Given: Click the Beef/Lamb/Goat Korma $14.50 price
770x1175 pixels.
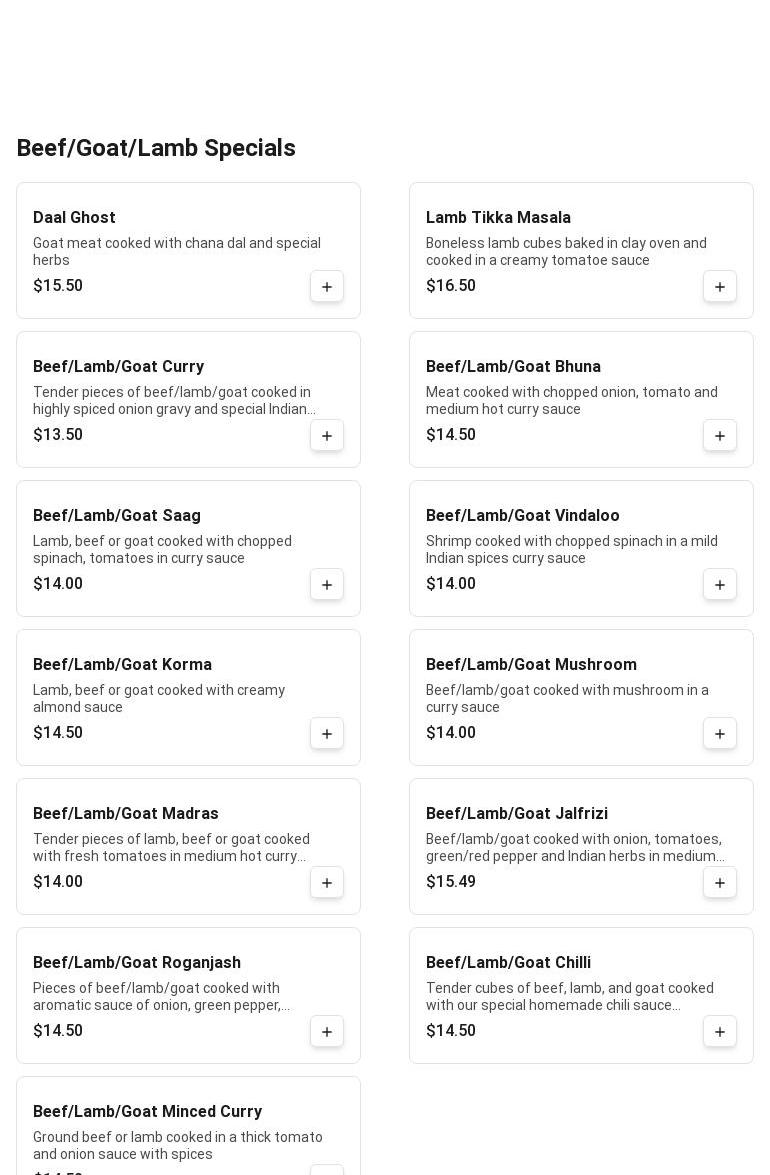Looking at the screenshot, I should (58, 733).
